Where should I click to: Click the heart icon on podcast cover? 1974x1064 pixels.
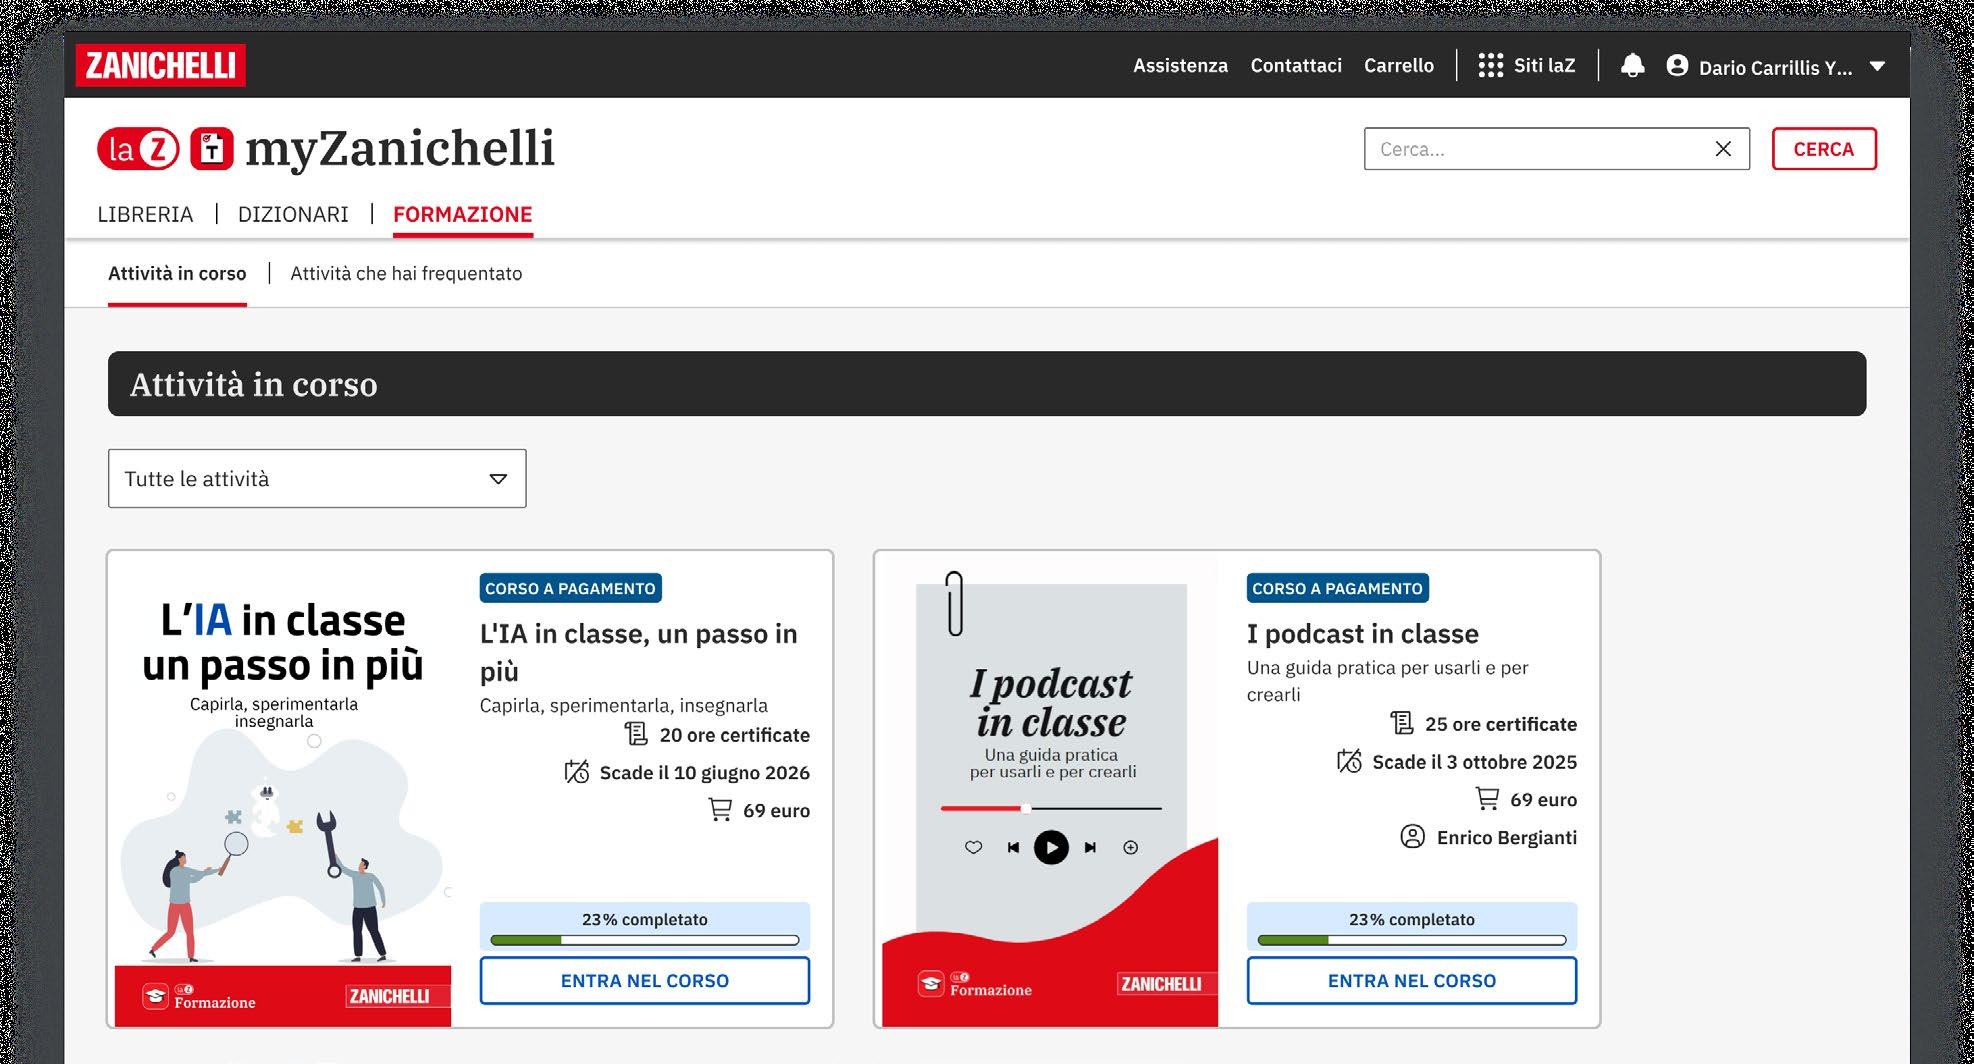click(x=973, y=847)
